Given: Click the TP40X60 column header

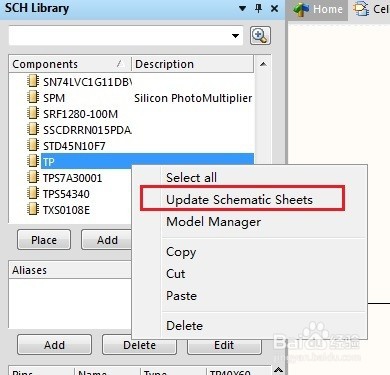Looking at the screenshot, I should pyautogui.click(x=239, y=371).
